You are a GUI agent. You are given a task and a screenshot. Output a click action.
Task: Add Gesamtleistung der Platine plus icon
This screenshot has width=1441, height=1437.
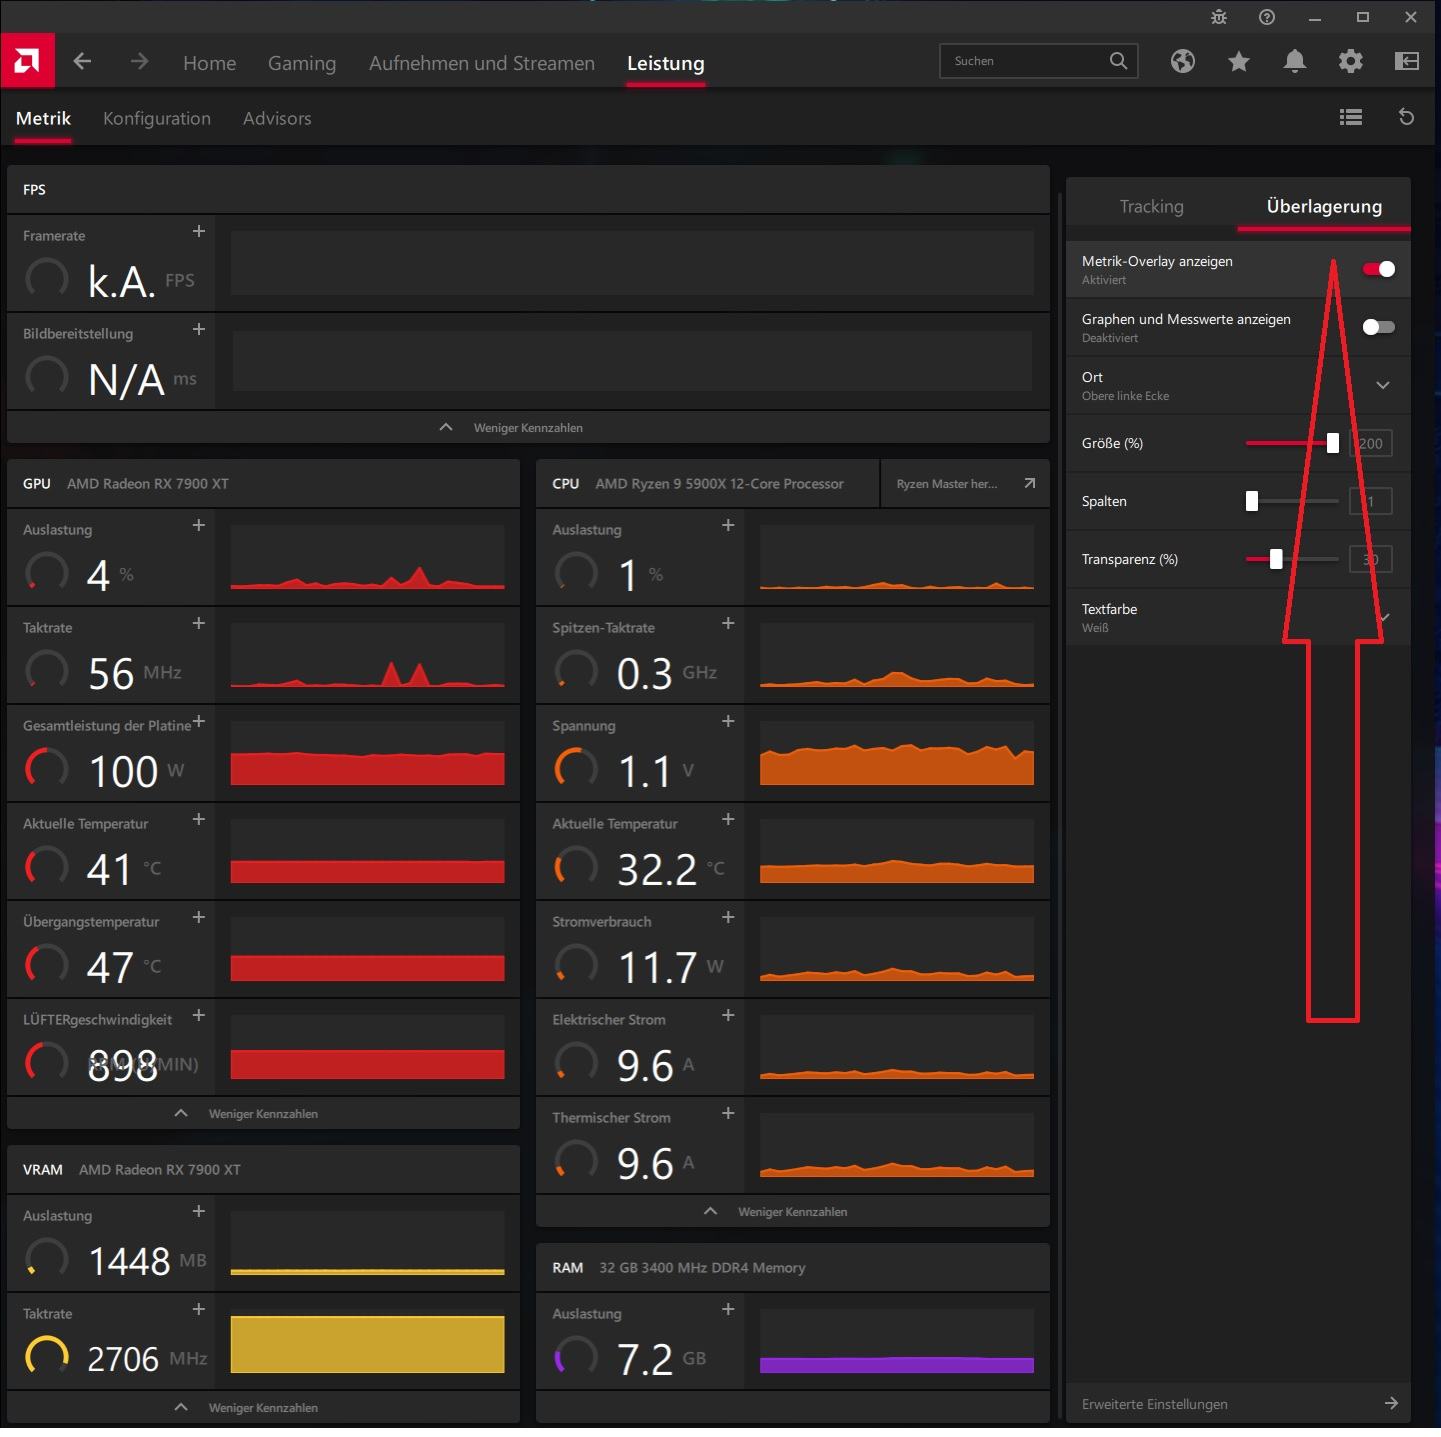198,722
